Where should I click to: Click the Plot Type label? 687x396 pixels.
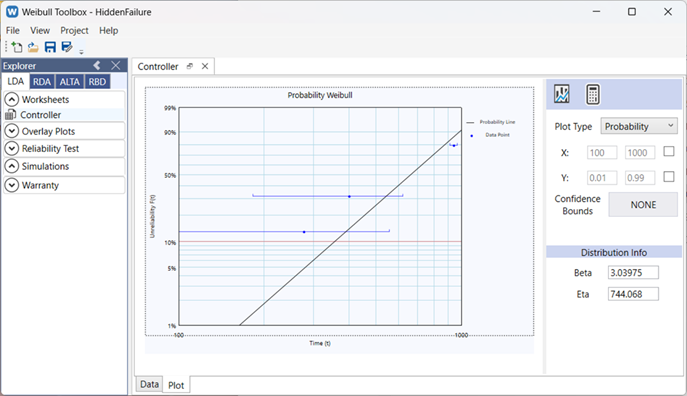pos(573,127)
